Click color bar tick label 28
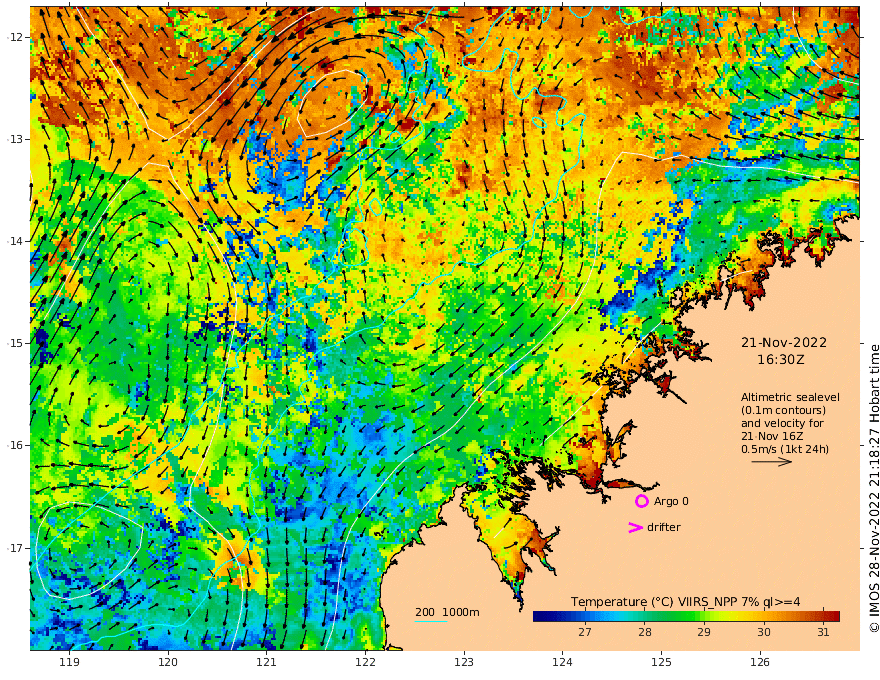The image size is (880, 680). [x=644, y=632]
